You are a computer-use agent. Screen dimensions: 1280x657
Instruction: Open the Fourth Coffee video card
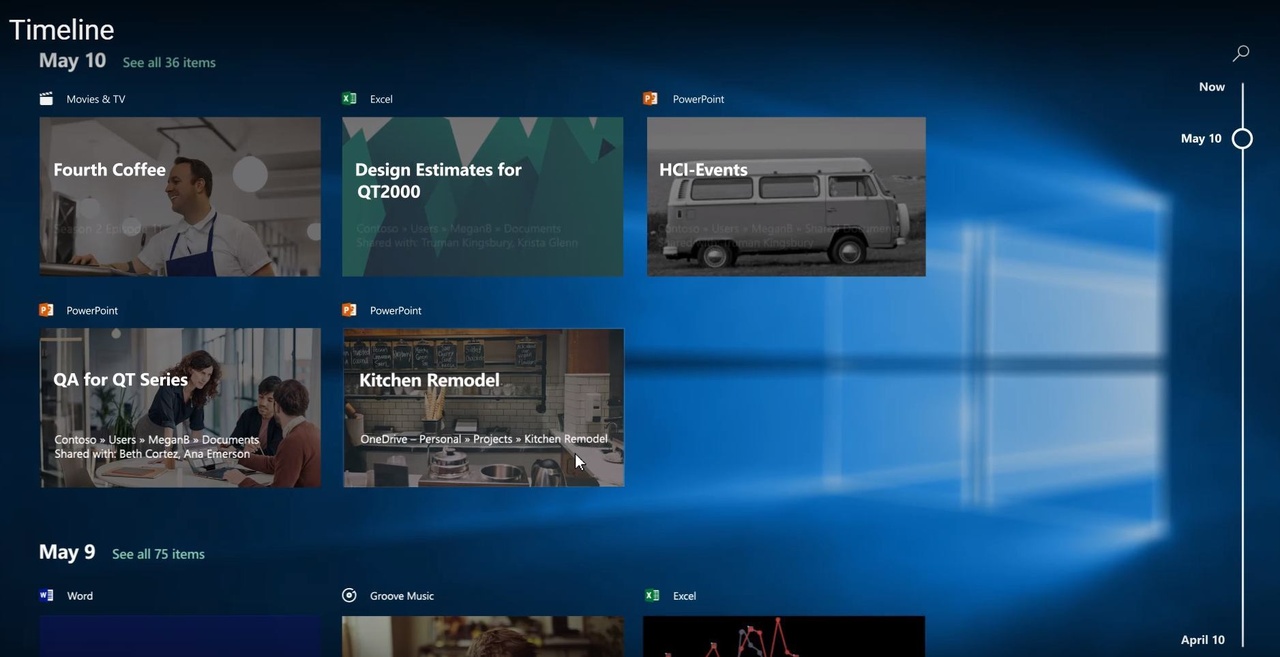pos(180,196)
